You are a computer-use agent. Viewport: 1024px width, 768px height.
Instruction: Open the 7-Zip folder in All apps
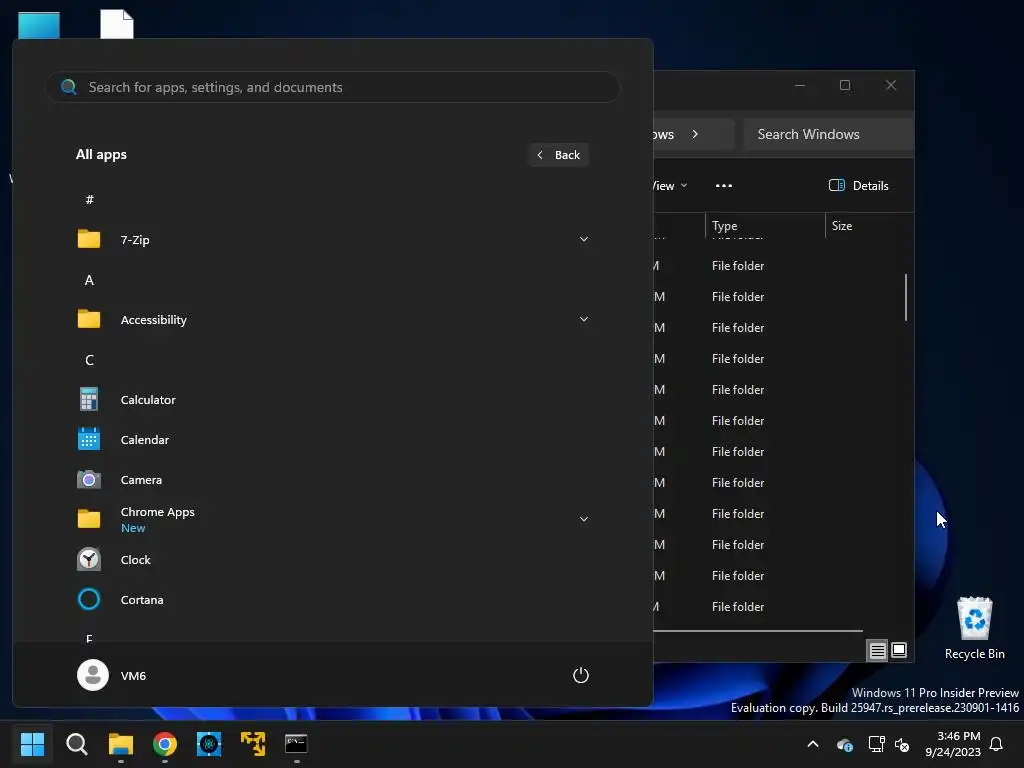click(332, 240)
